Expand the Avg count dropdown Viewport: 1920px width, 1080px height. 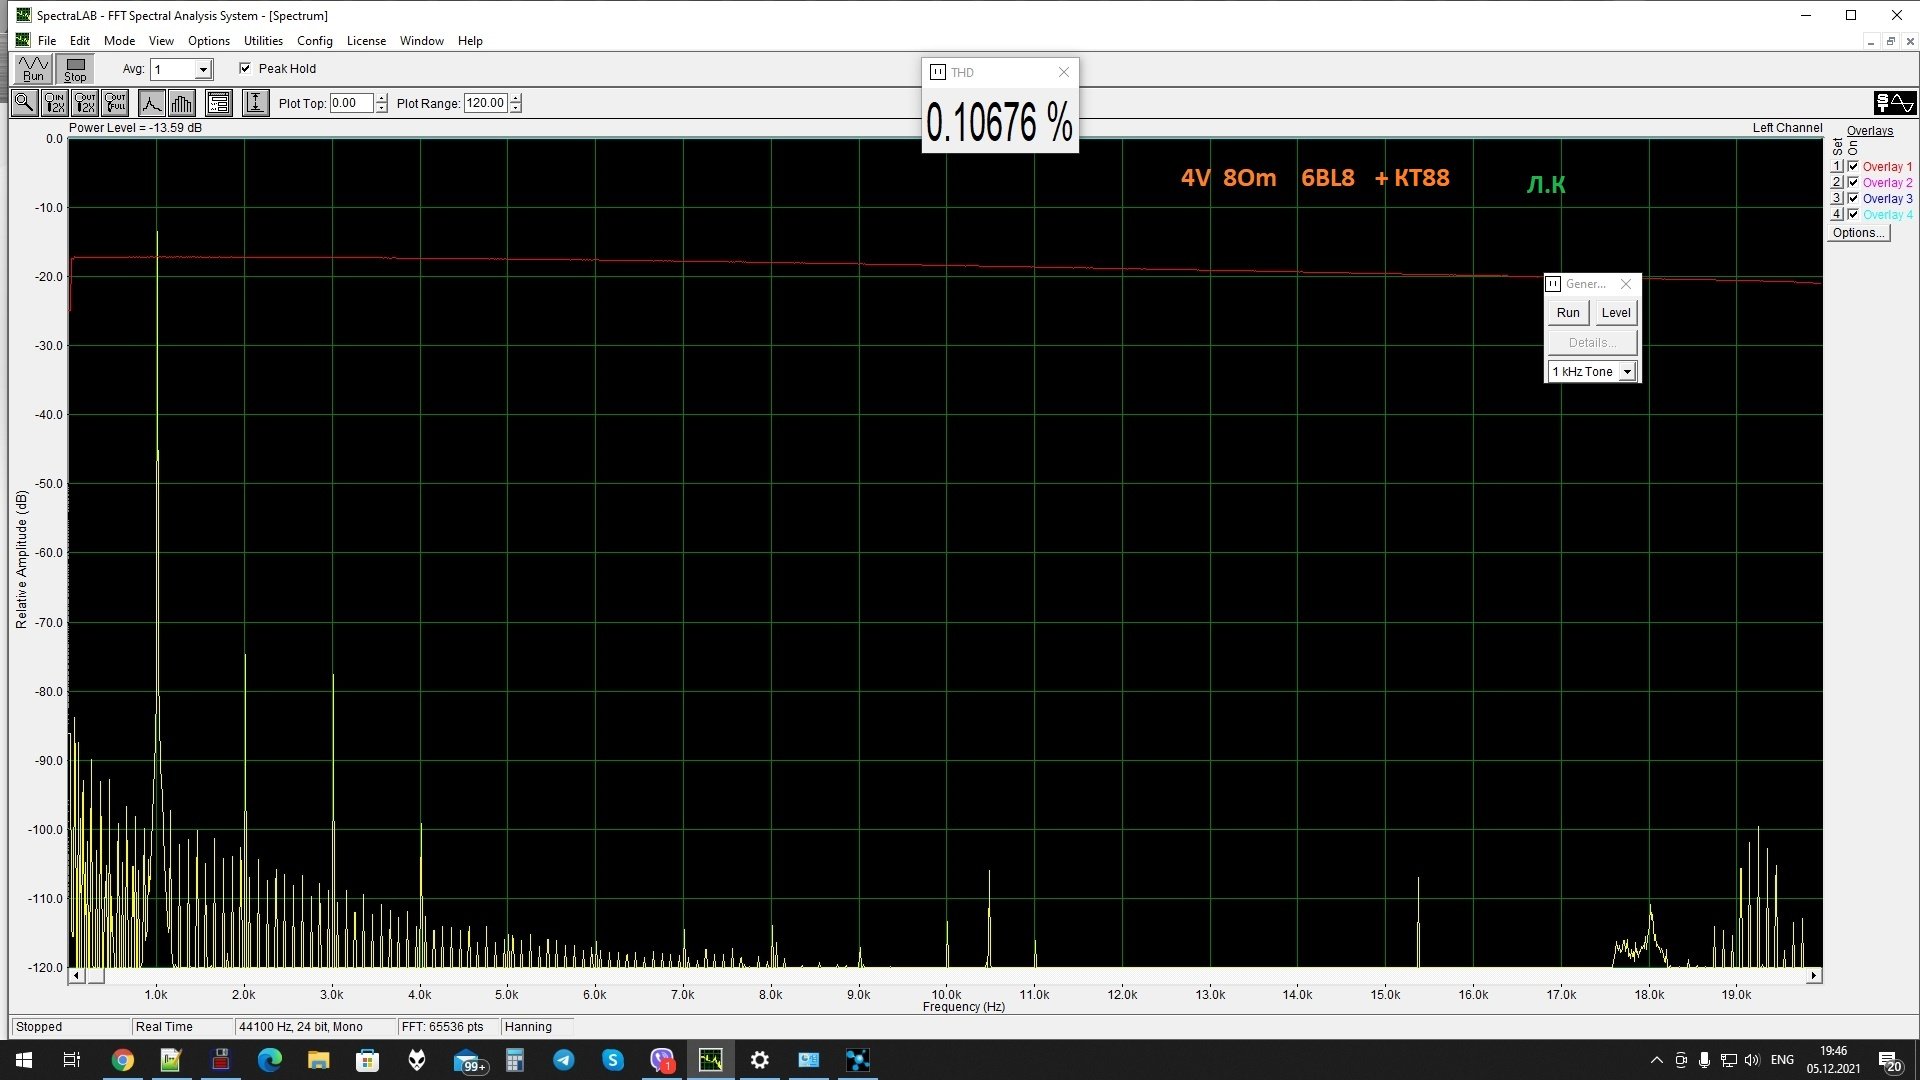point(203,69)
